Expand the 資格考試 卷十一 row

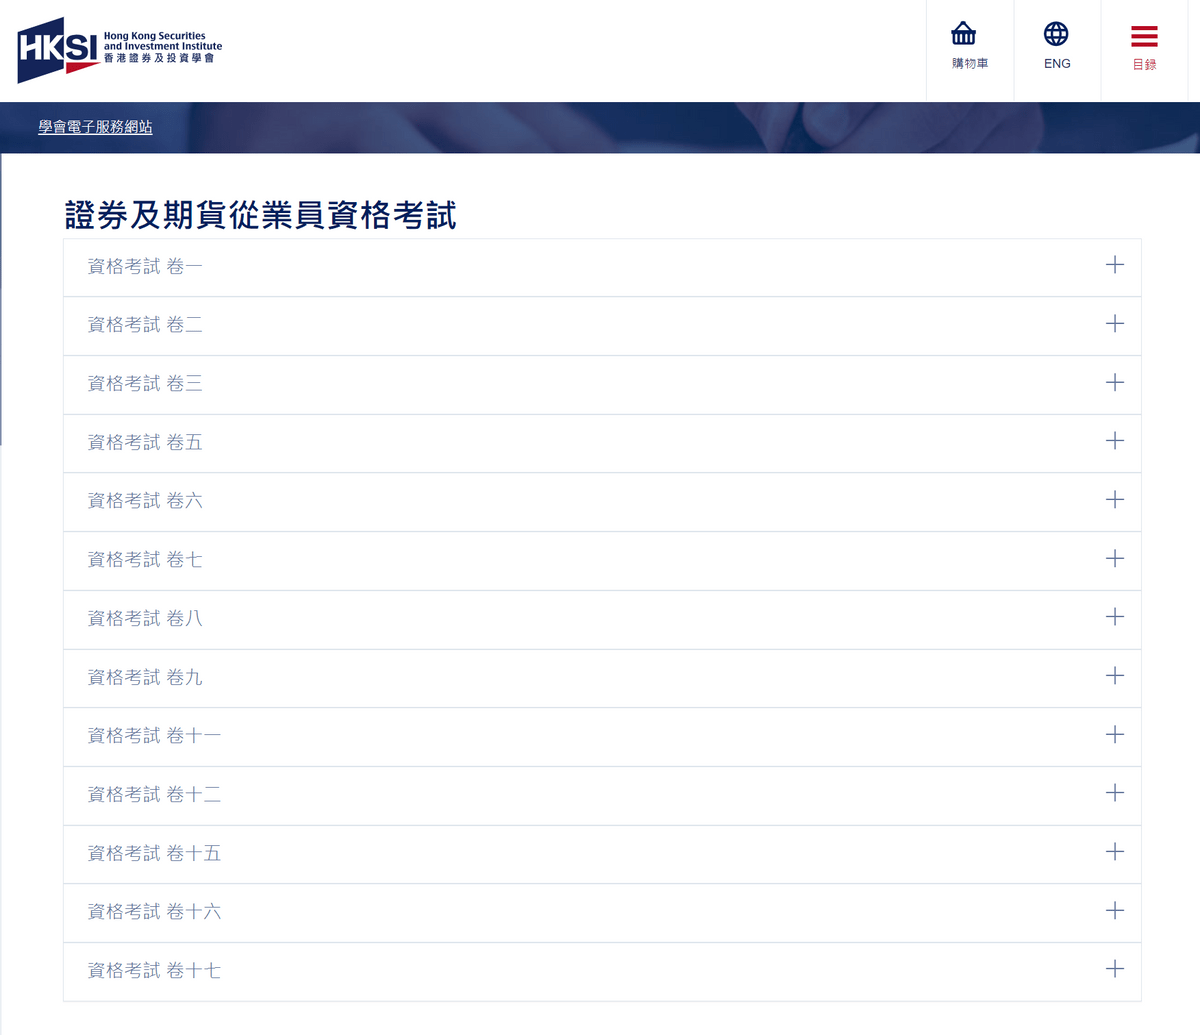[x=1114, y=735]
